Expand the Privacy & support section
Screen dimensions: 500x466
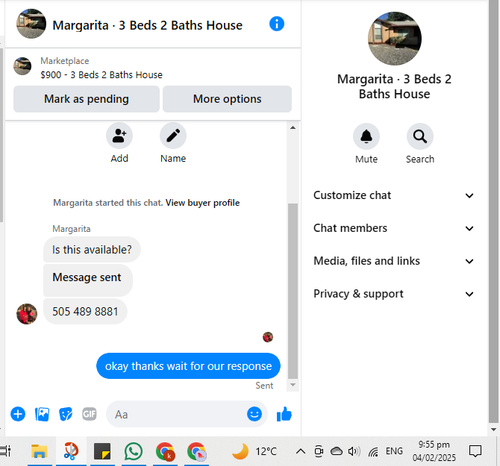[393, 294]
